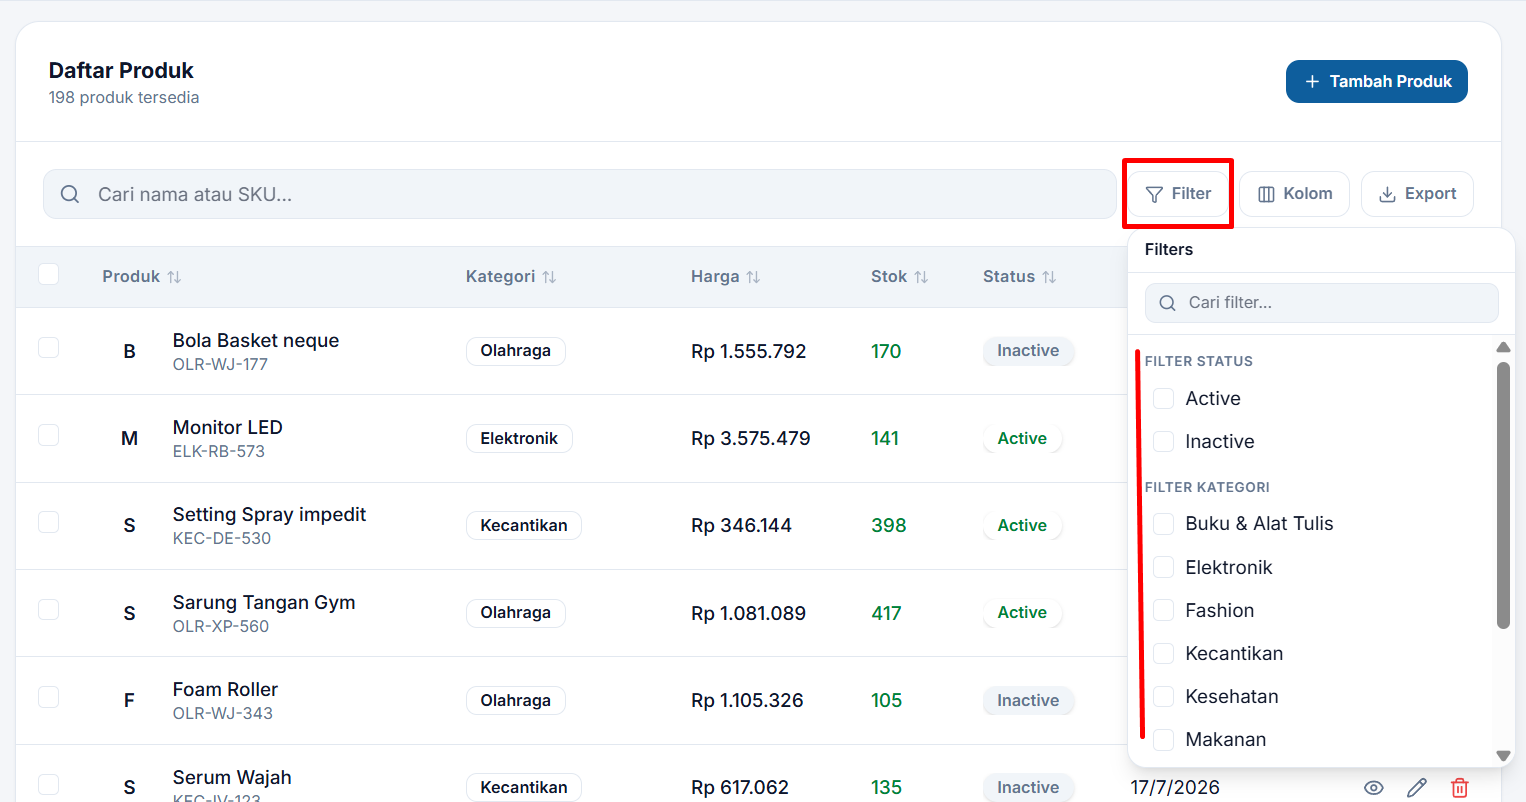Viewport: 1526px width, 802px height.
Task: Click the eye view icon in bottom row
Action: [1374, 788]
